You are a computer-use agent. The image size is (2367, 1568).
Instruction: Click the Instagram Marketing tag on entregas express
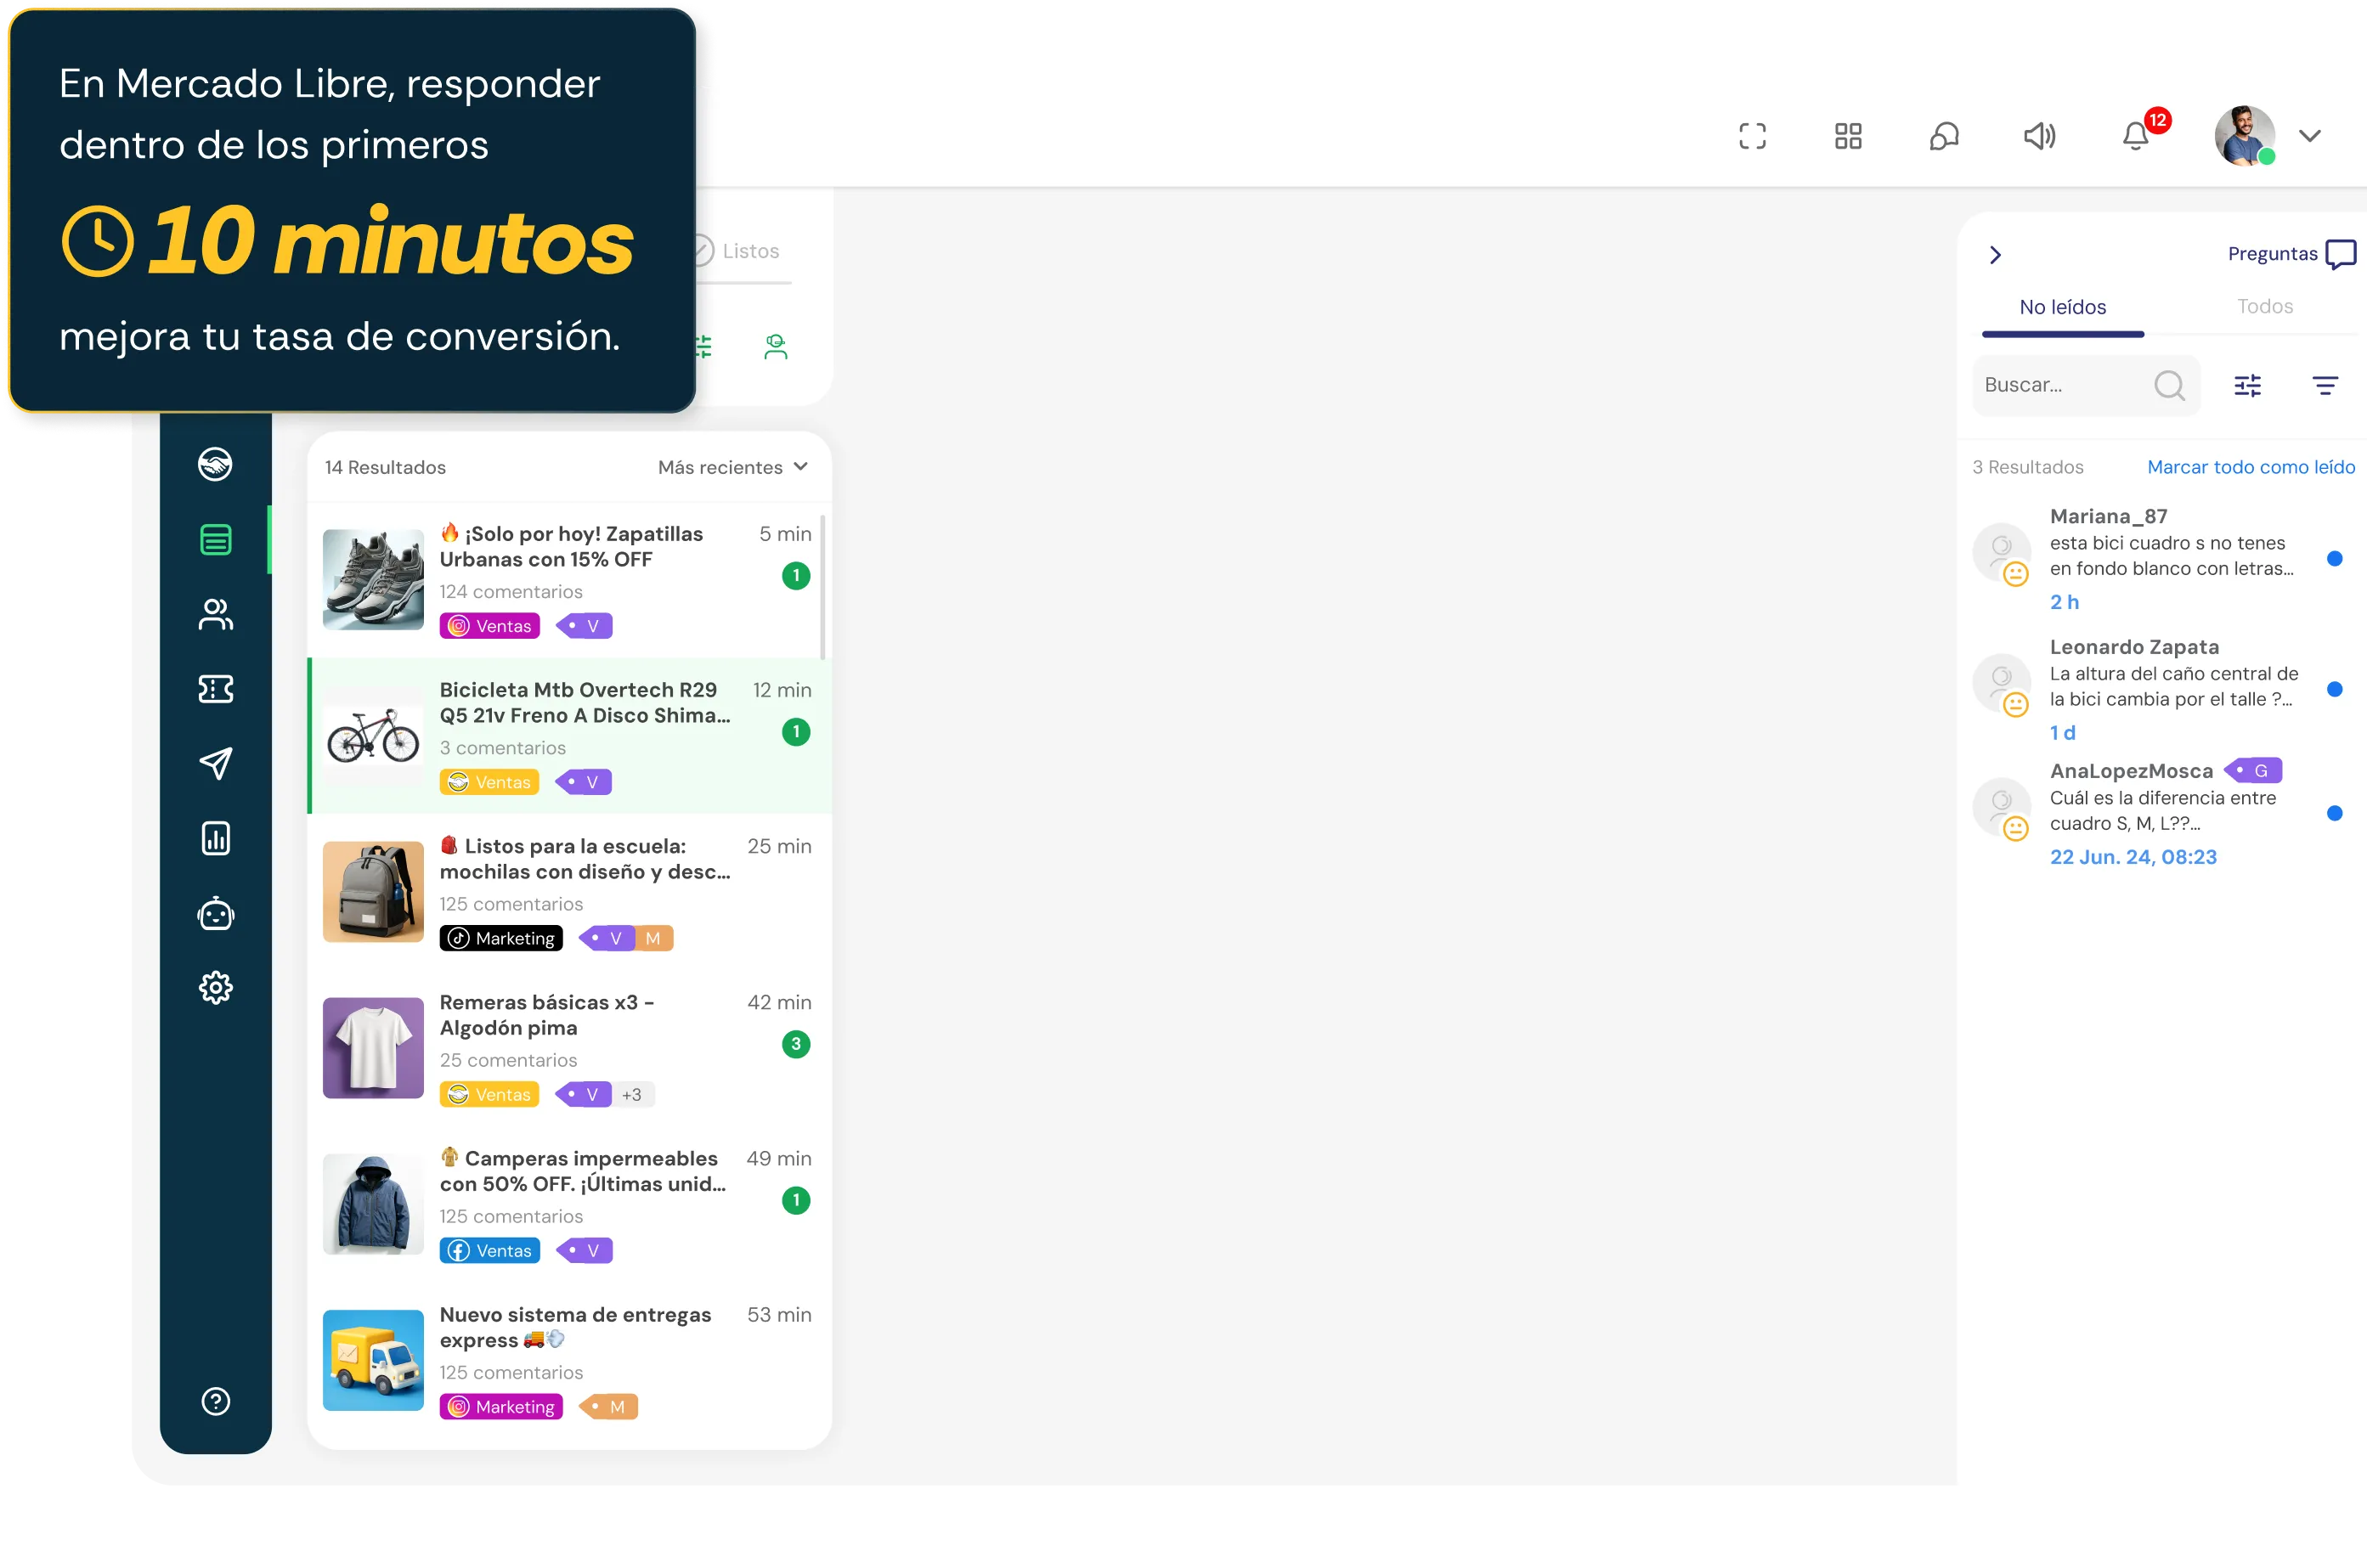[x=501, y=1406]
